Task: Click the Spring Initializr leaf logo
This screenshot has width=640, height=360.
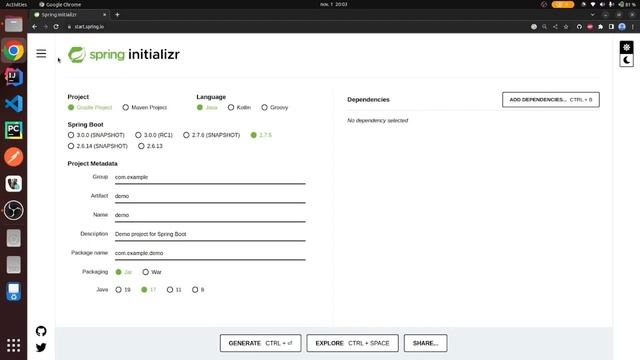Action: coord(77,54)
